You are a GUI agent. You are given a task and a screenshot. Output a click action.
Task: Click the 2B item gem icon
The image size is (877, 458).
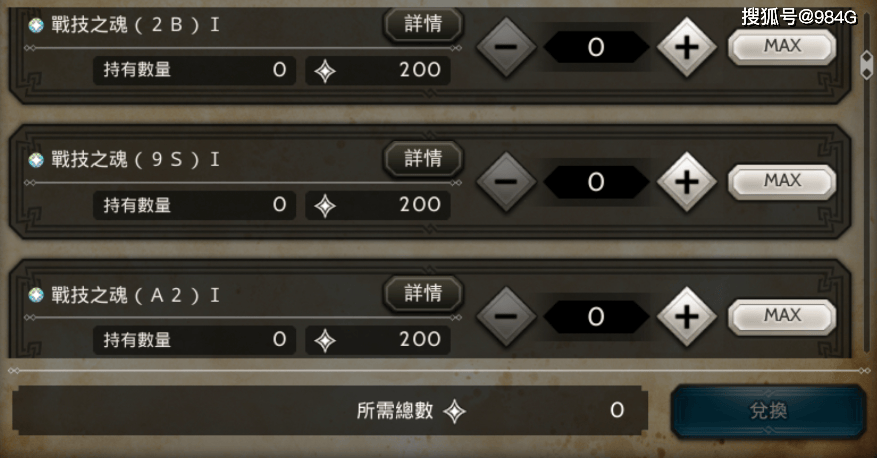coord(36,25)
